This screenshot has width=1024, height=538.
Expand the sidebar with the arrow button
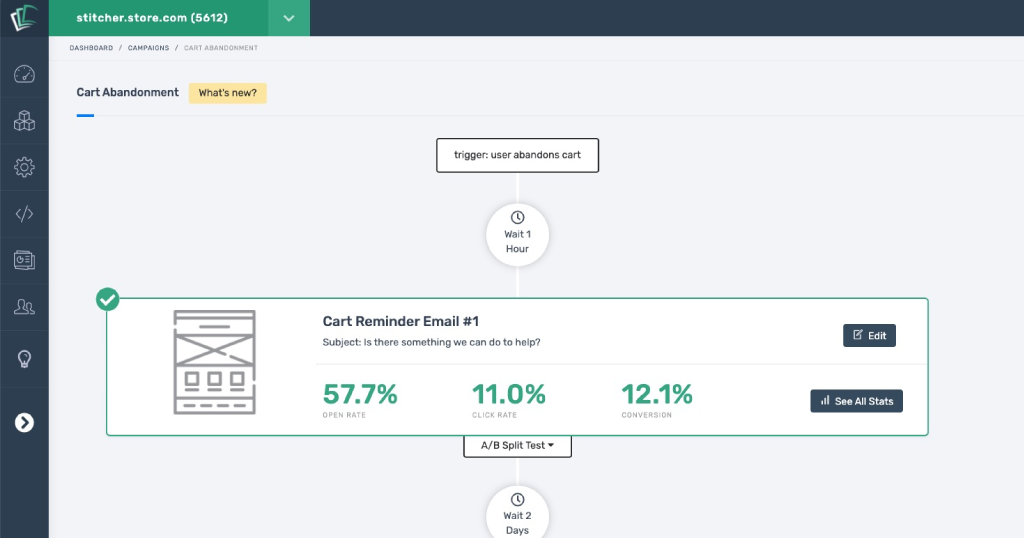[24, 423]
